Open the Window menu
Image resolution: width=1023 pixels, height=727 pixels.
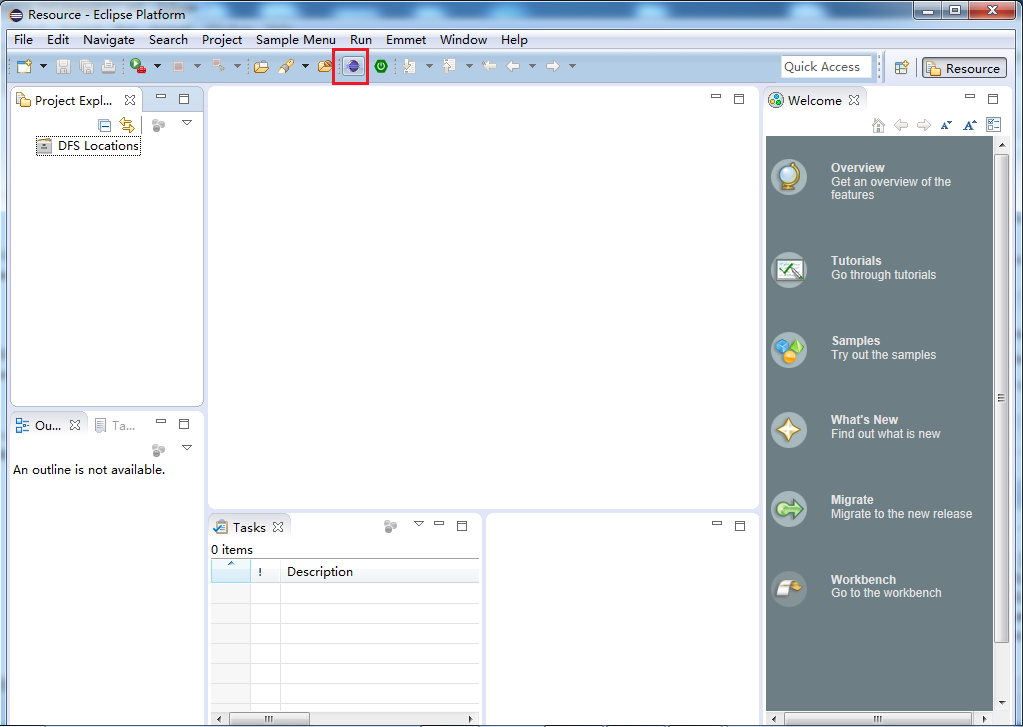pos(463,40)
